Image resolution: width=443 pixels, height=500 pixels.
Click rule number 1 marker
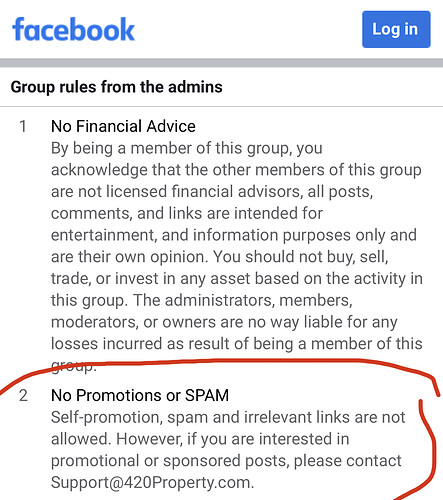23,127
